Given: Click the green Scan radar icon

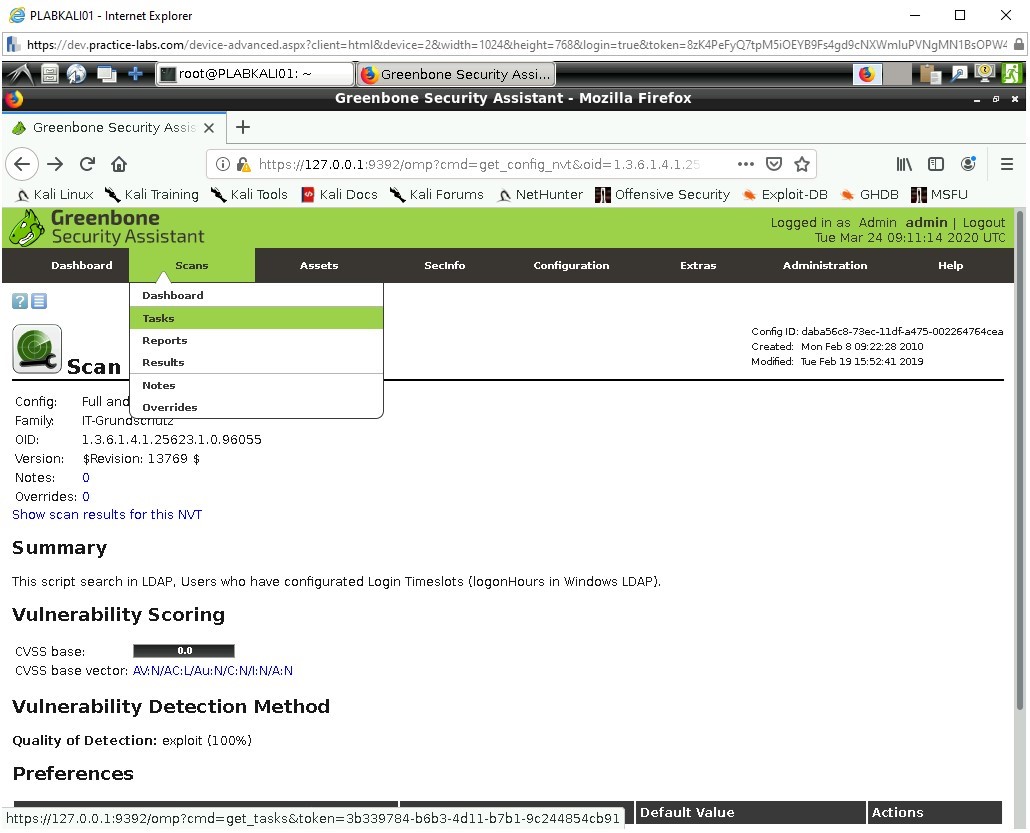Looking at the screenshot, I should [x=36, y=348].
